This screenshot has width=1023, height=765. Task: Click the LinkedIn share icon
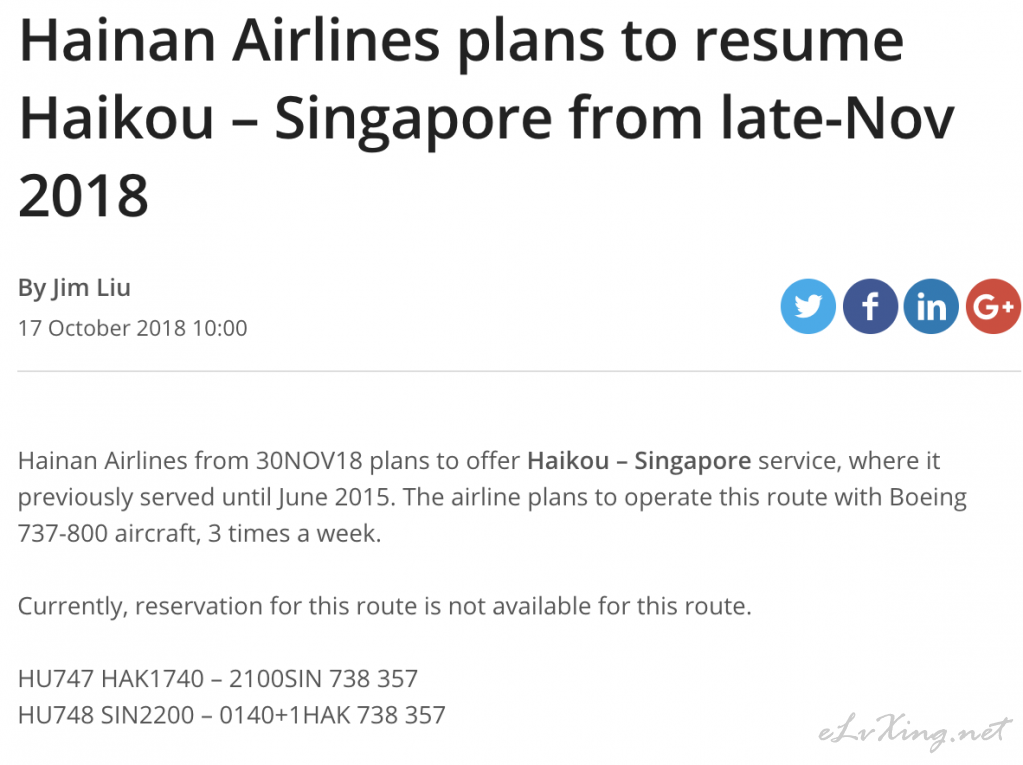point(931,306)
